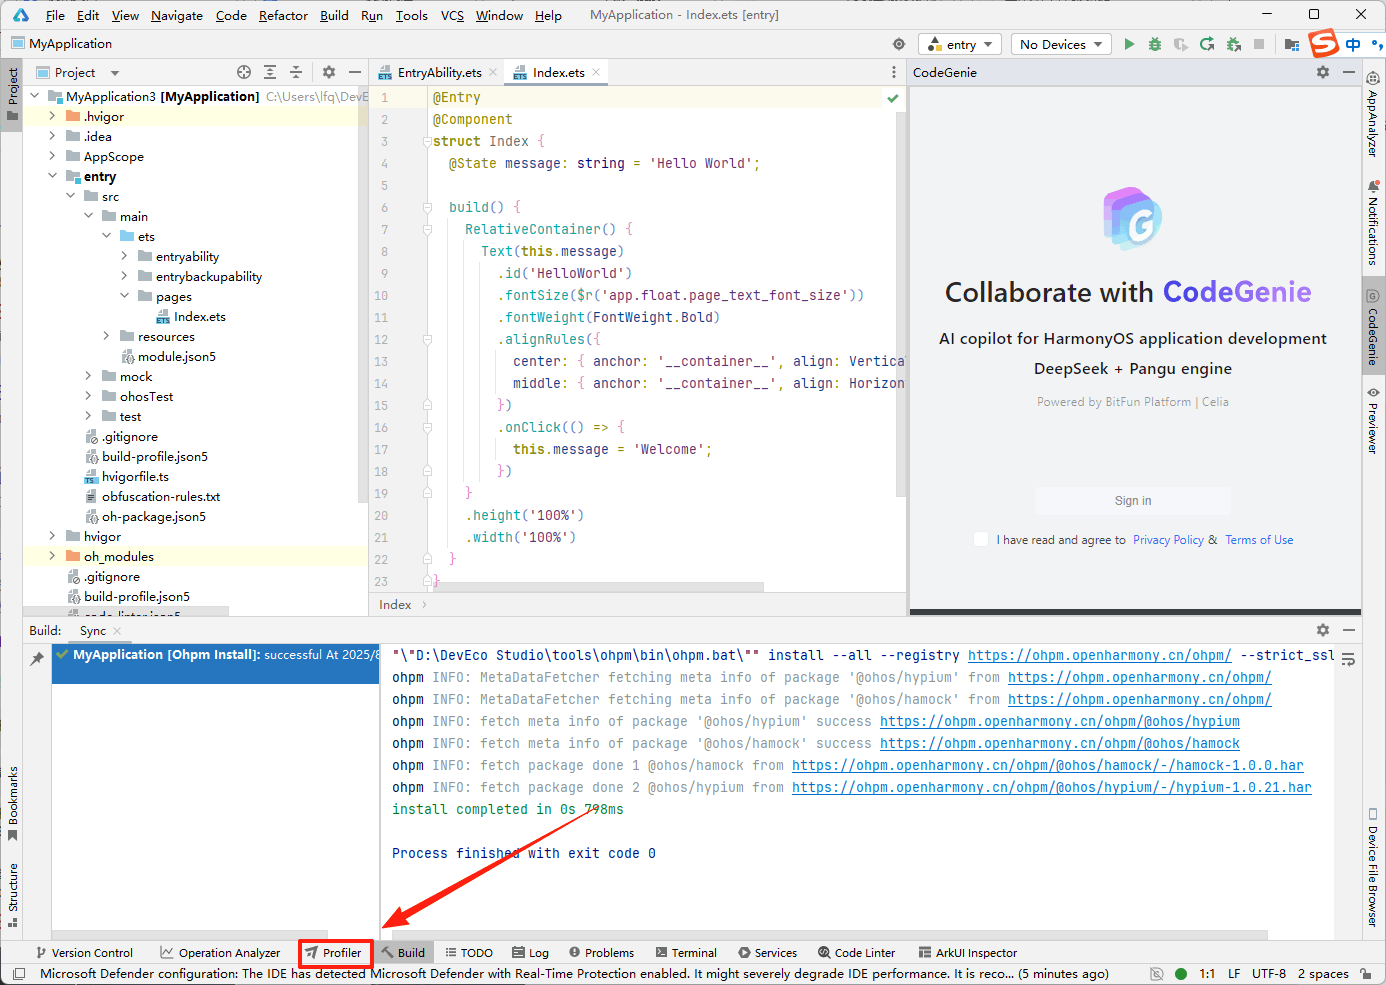1386x985 pixels.
Task: Close the EntryAbility.ets editor tab
Action: (x=493, y=72)
